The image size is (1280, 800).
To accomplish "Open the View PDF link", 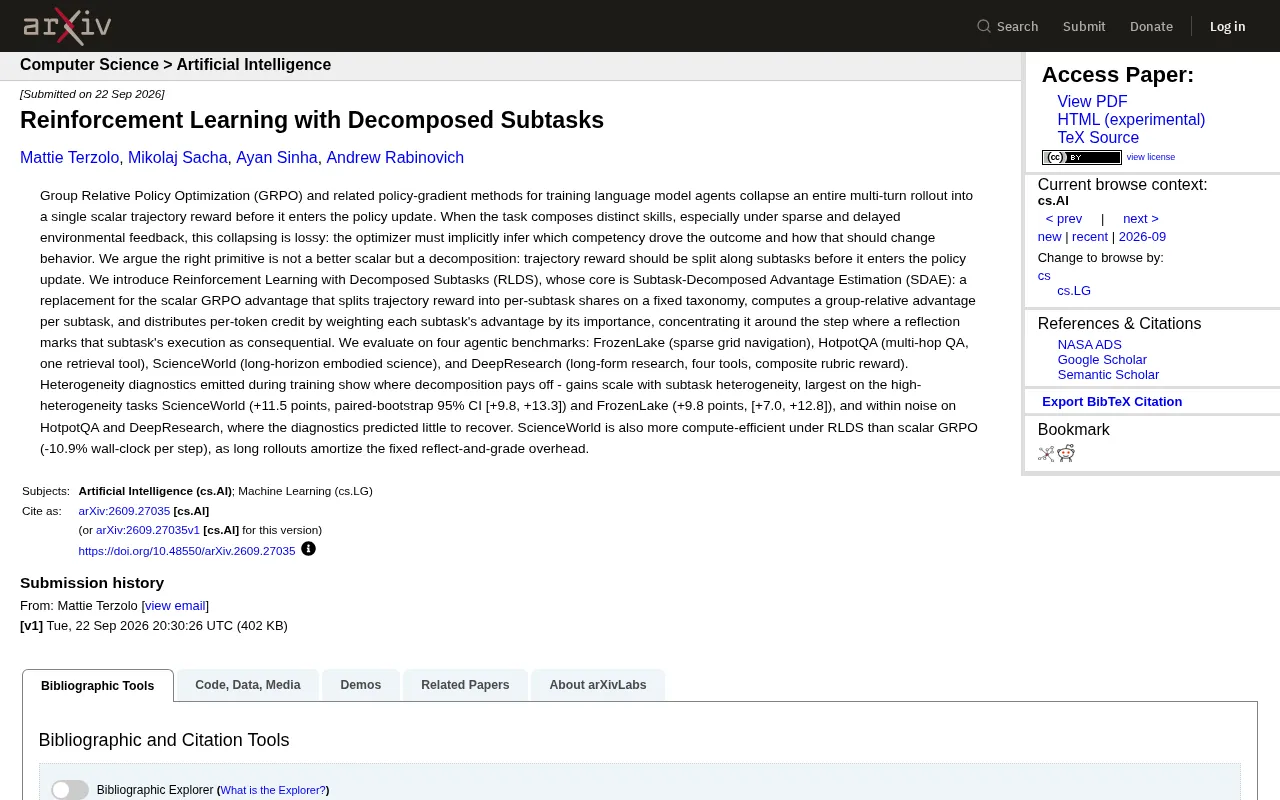I will click(x=1092, y=102).
